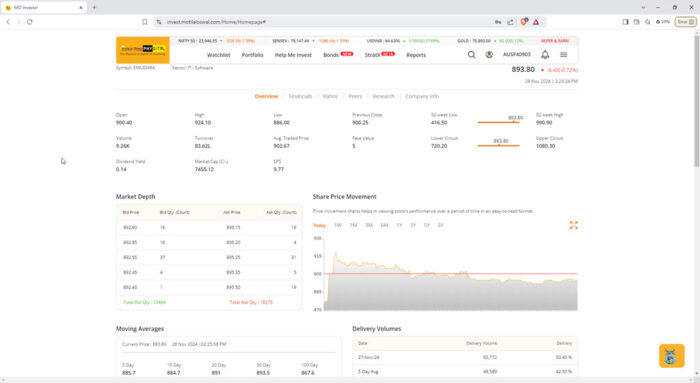Click the current price 893.80 at top right

[x=523, y=70]
